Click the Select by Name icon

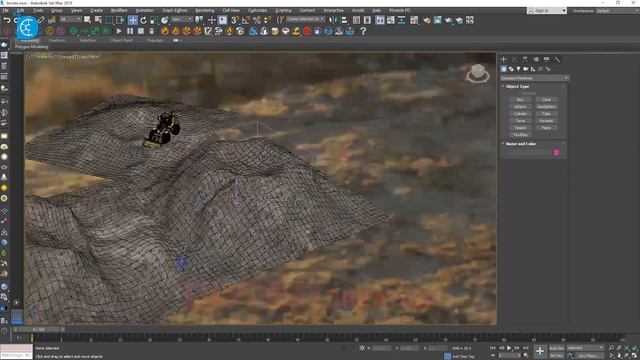click(98, 20)
